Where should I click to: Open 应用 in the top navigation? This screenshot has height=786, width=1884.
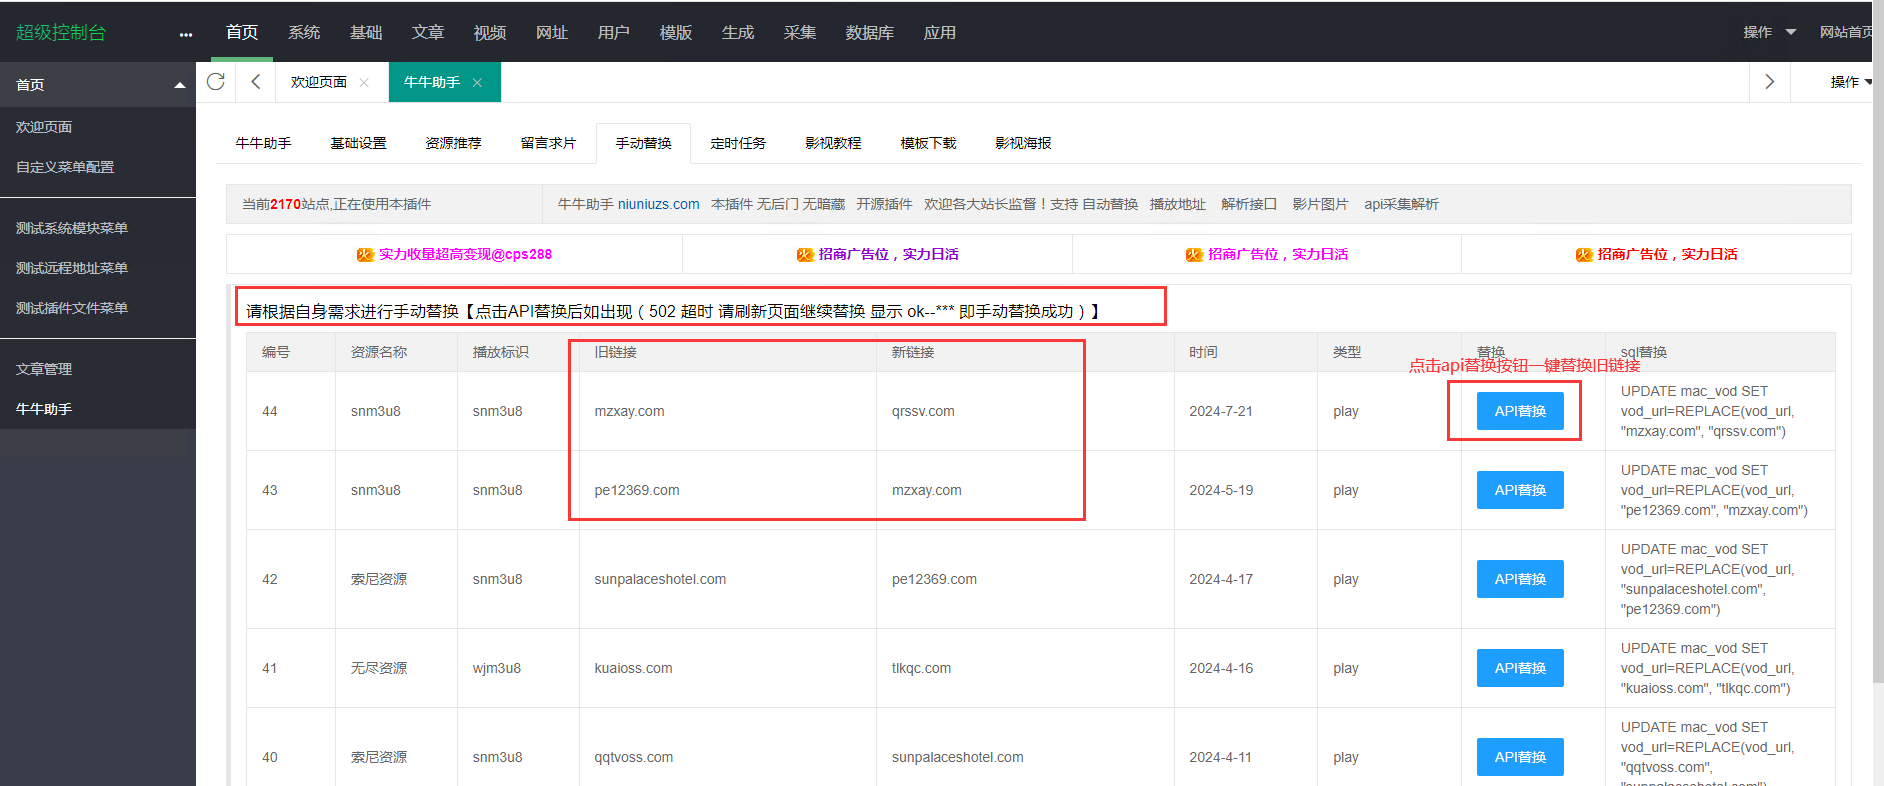940,32
